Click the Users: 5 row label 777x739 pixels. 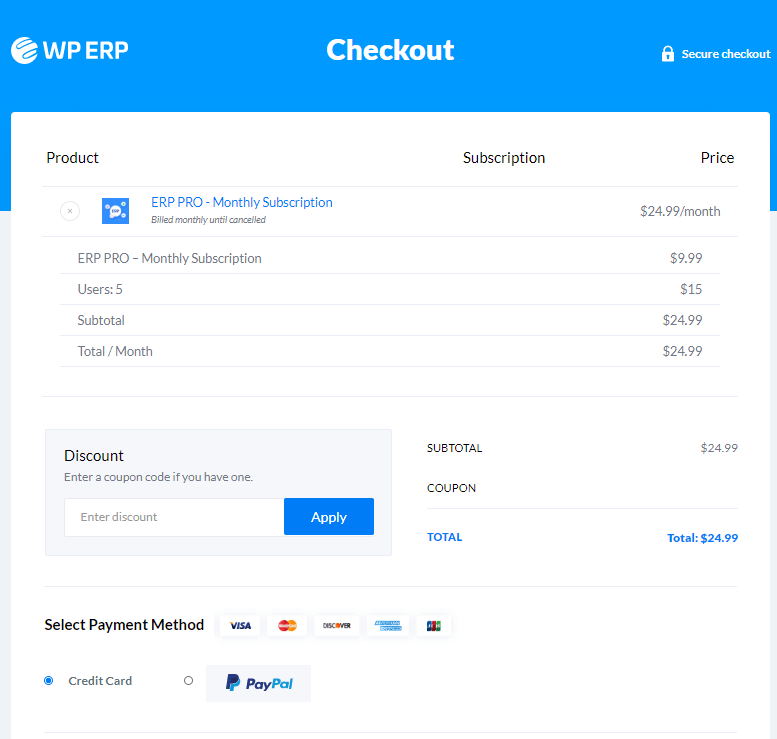(x=100, y=289)
